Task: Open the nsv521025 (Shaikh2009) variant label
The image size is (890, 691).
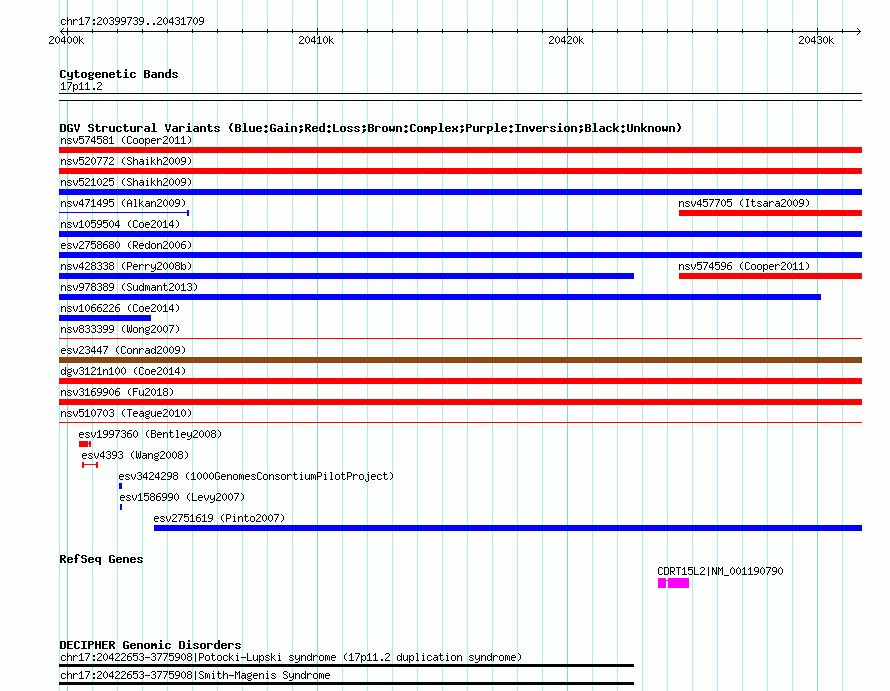Action: point(126,182)
